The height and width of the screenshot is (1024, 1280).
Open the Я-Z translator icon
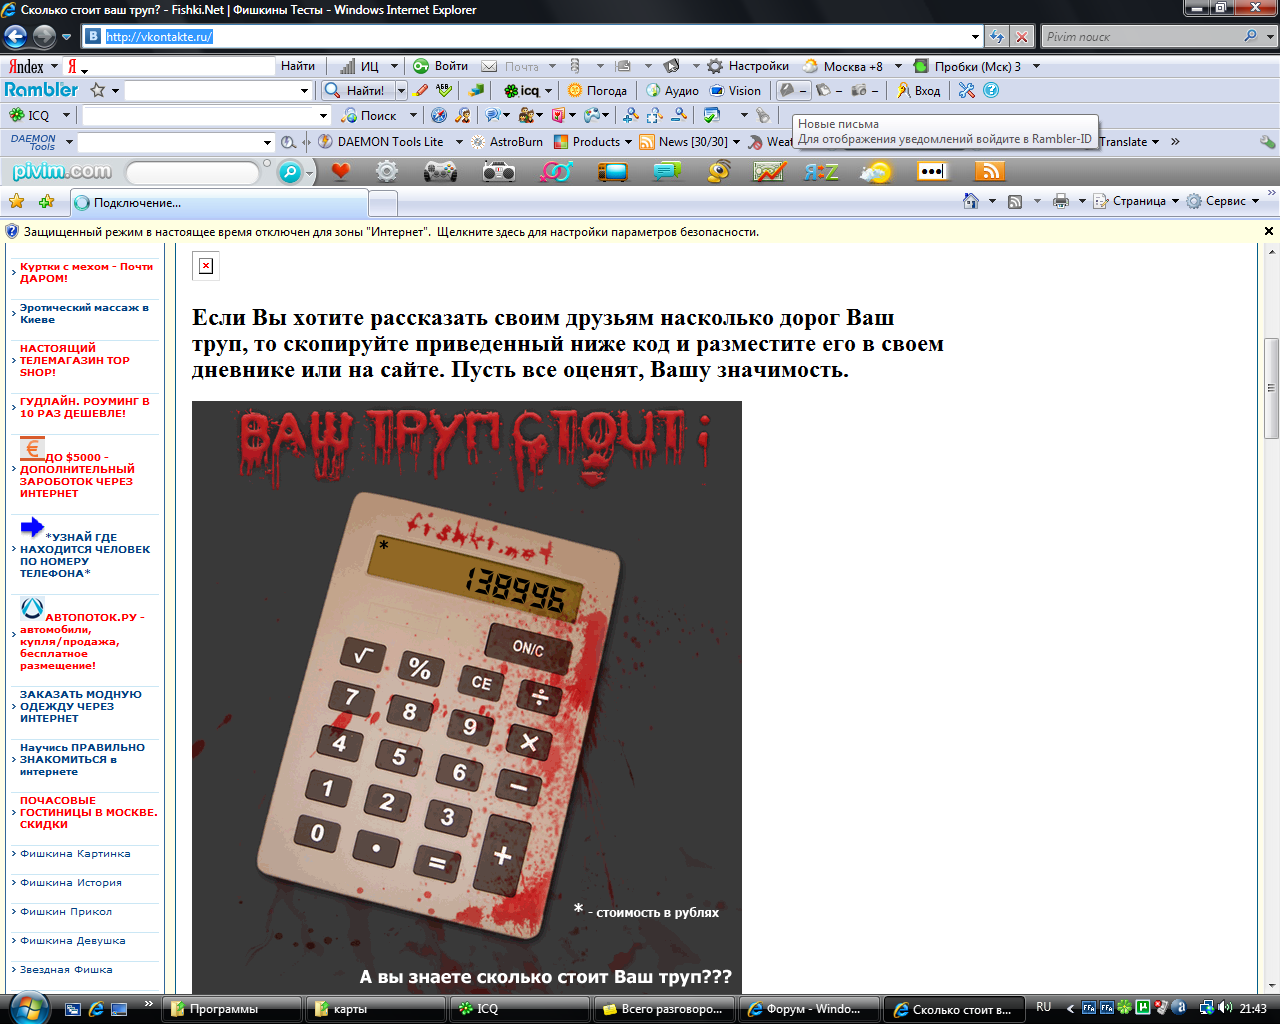tap(822, 172)
